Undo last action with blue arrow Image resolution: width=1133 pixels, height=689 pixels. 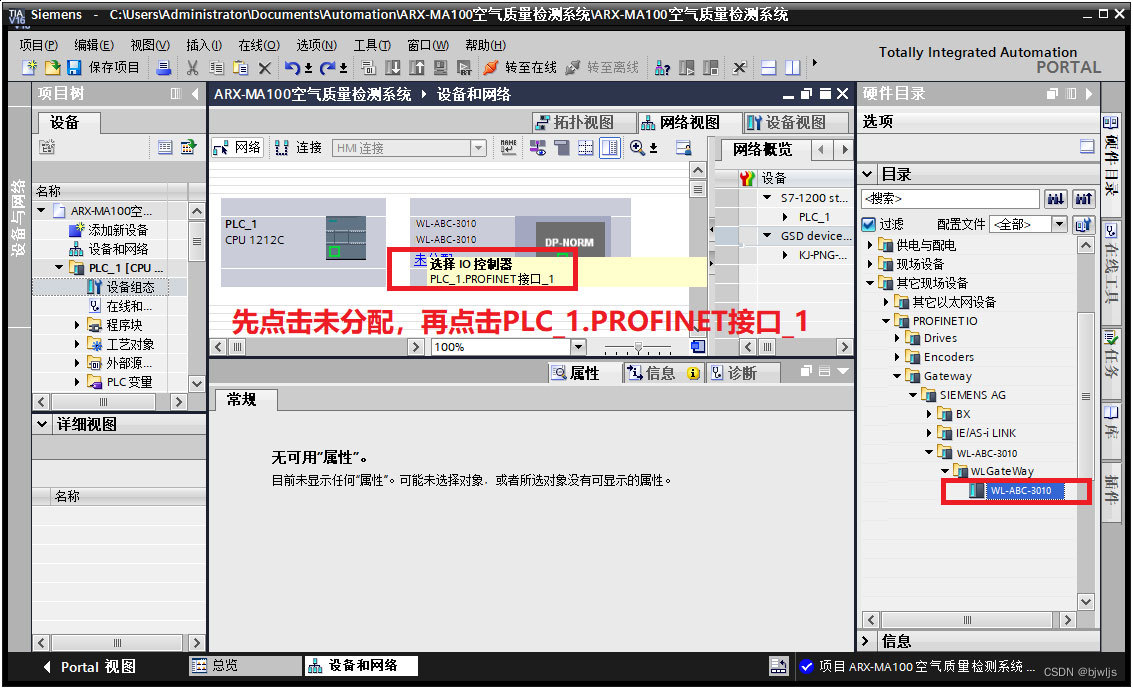[x=292, y=68]
